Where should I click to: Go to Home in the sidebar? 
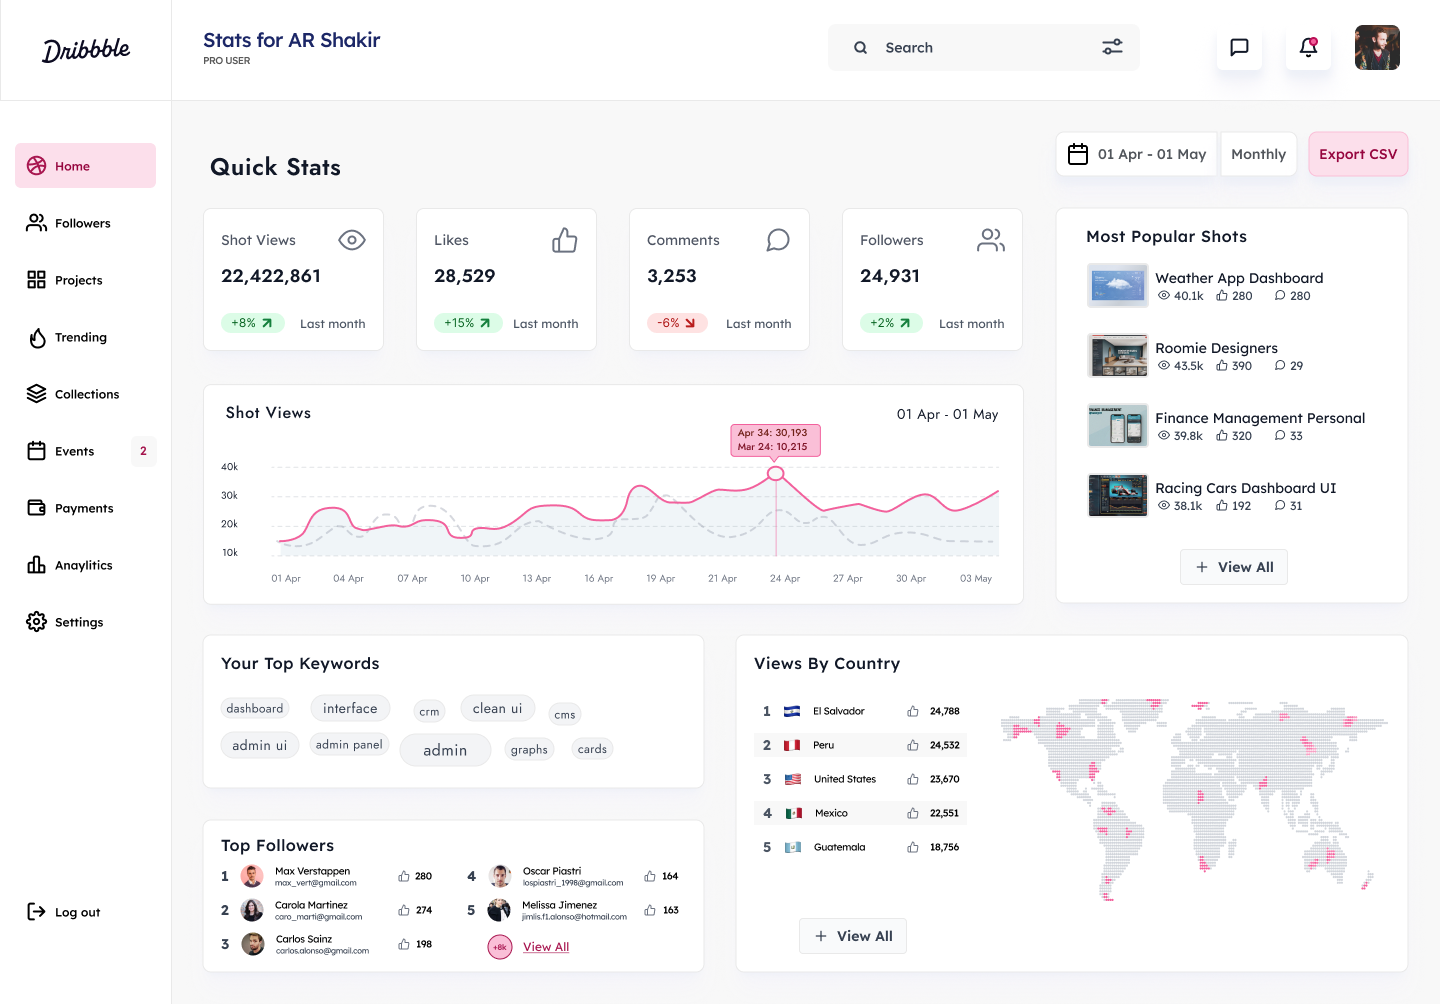pos(85,166)
